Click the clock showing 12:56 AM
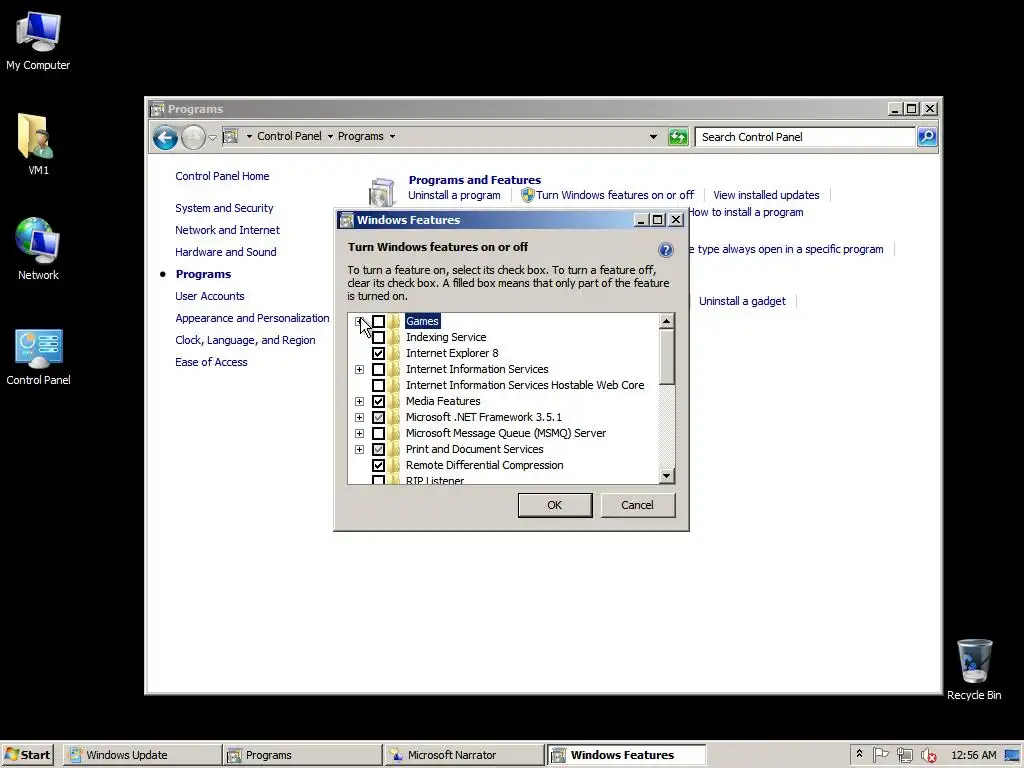 click(974, 755)
